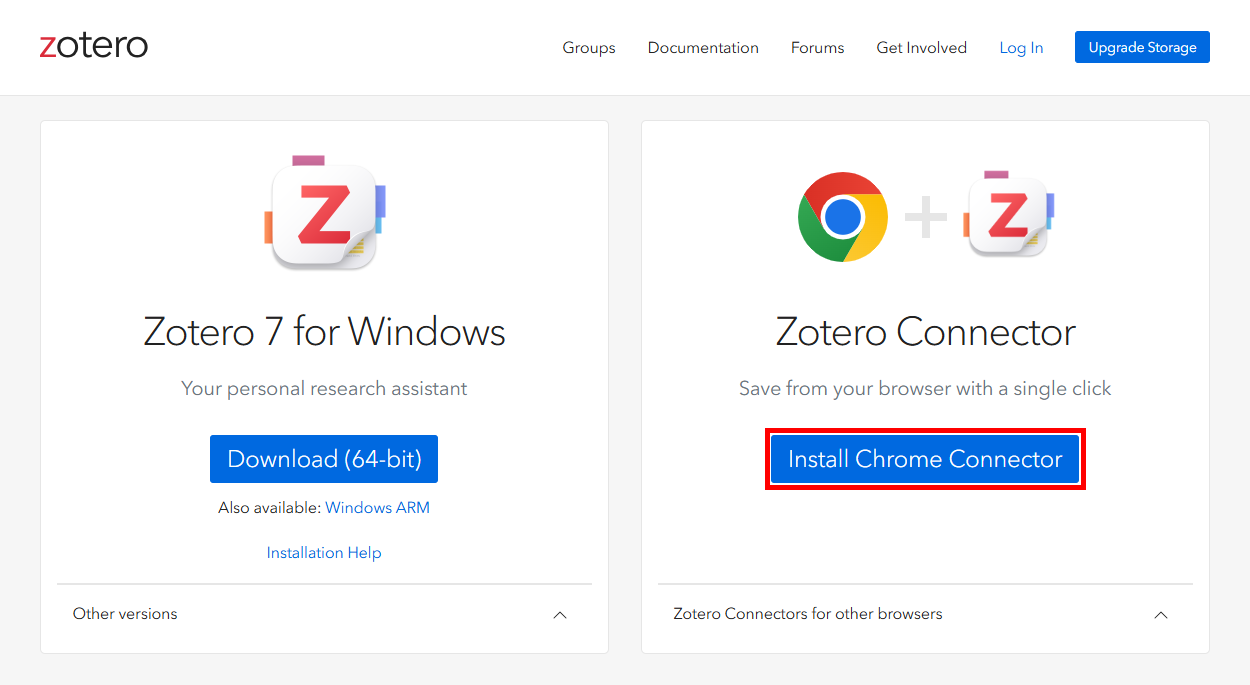Click the plus sign between the two icons
The height and width of the screenshot is (685, 1250).
coord(926,217)
